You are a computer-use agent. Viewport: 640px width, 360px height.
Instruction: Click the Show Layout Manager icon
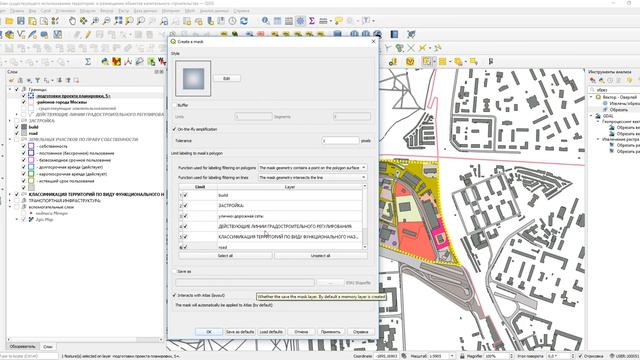click(44, 21)
